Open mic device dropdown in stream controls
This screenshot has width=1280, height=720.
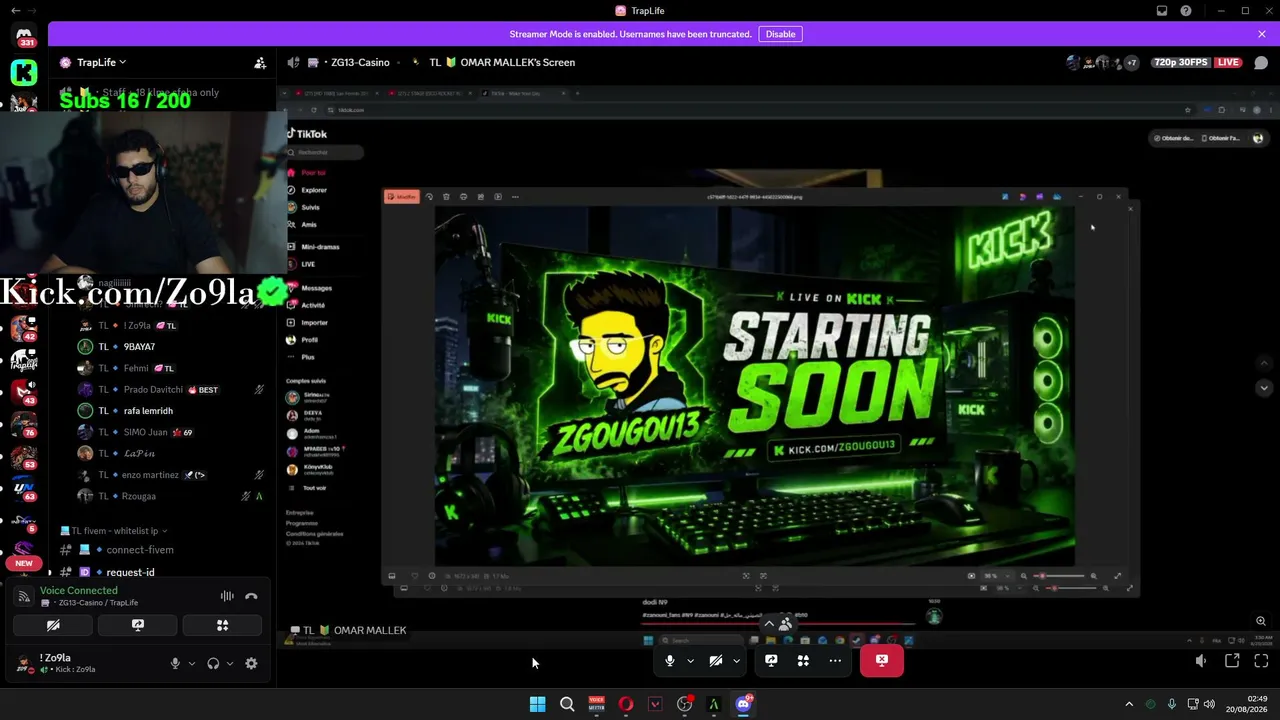[x=690, y=660]
